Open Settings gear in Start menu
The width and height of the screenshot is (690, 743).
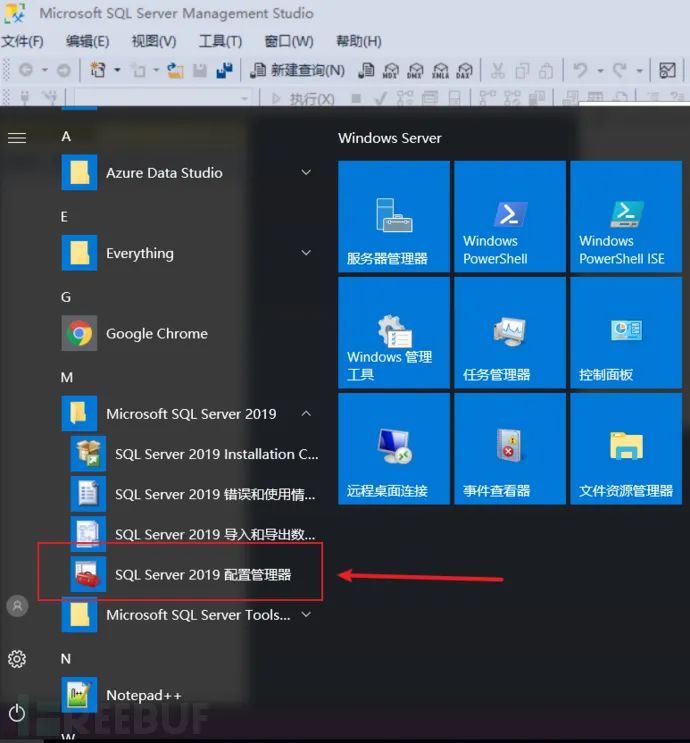[17, 659]
